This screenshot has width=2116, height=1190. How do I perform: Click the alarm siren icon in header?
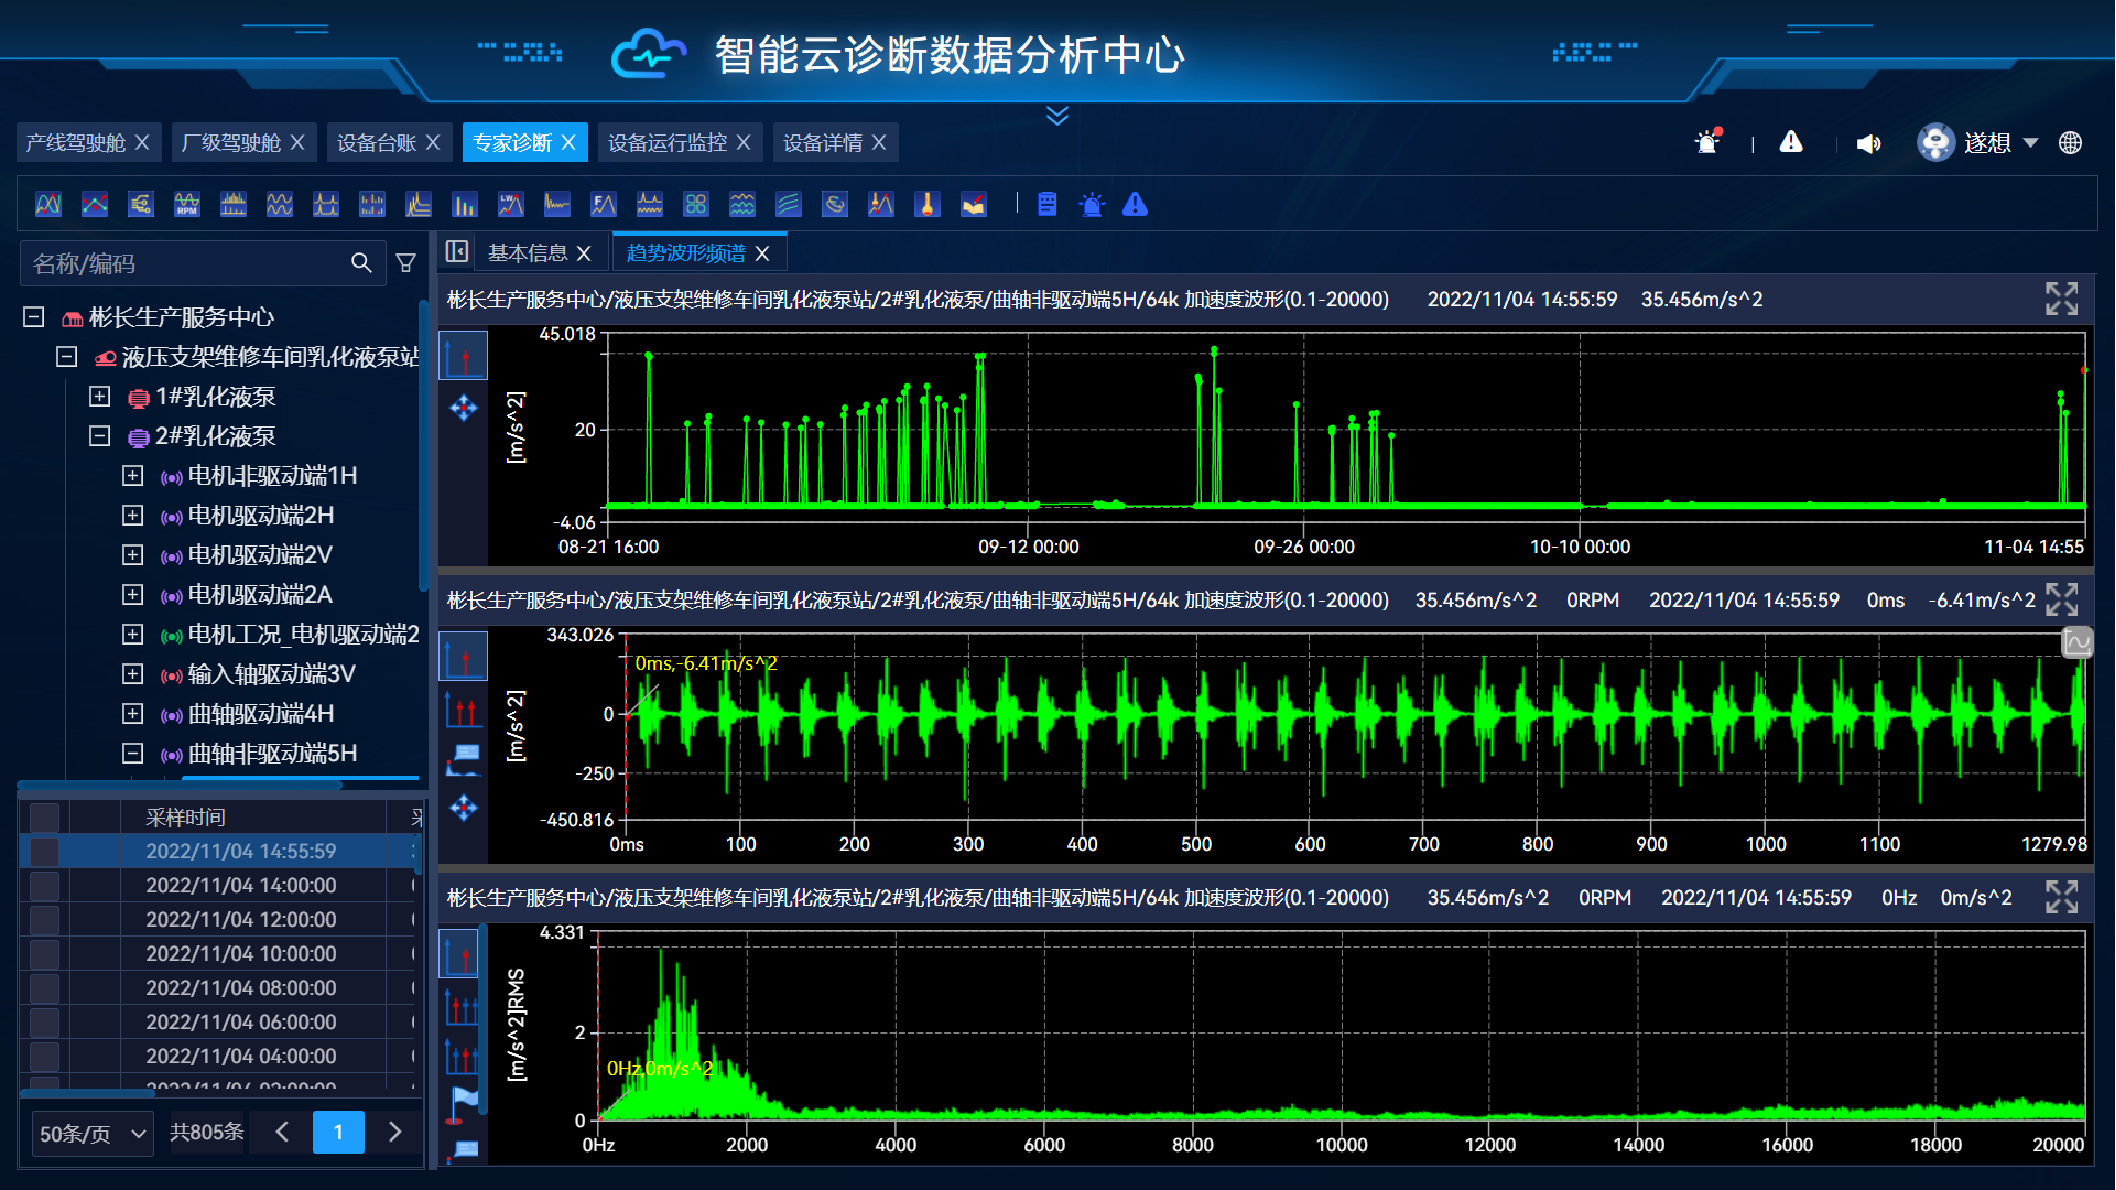pos(1708,143)
